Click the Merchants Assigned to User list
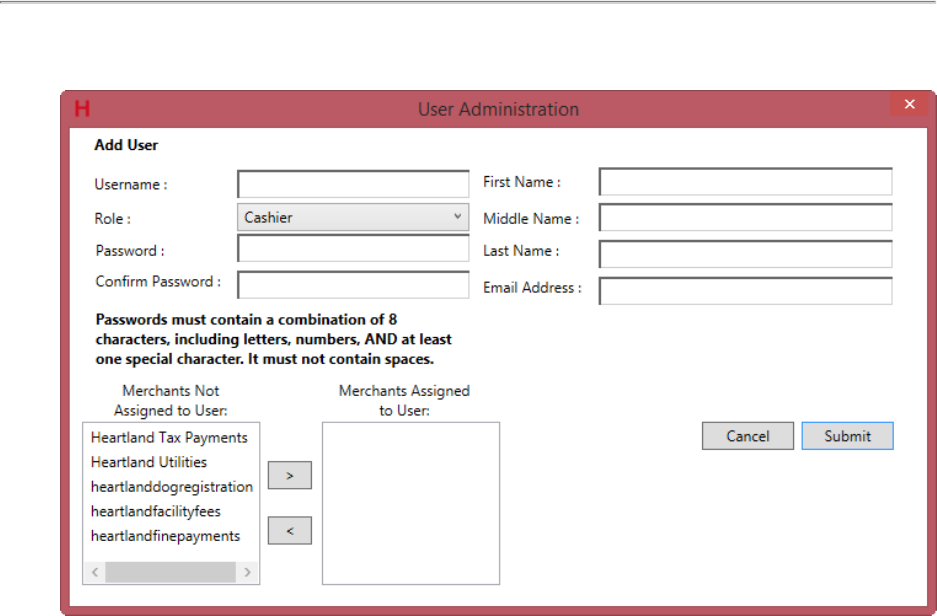 point(411,504)
